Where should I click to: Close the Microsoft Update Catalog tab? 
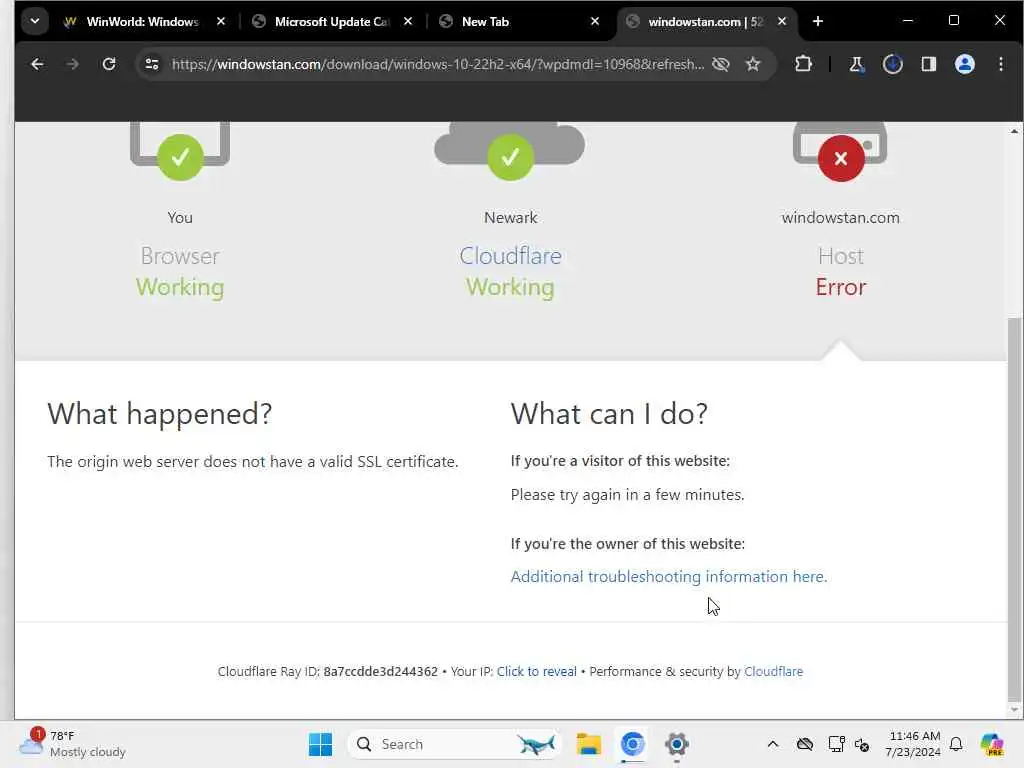click(x=408, y=22)
